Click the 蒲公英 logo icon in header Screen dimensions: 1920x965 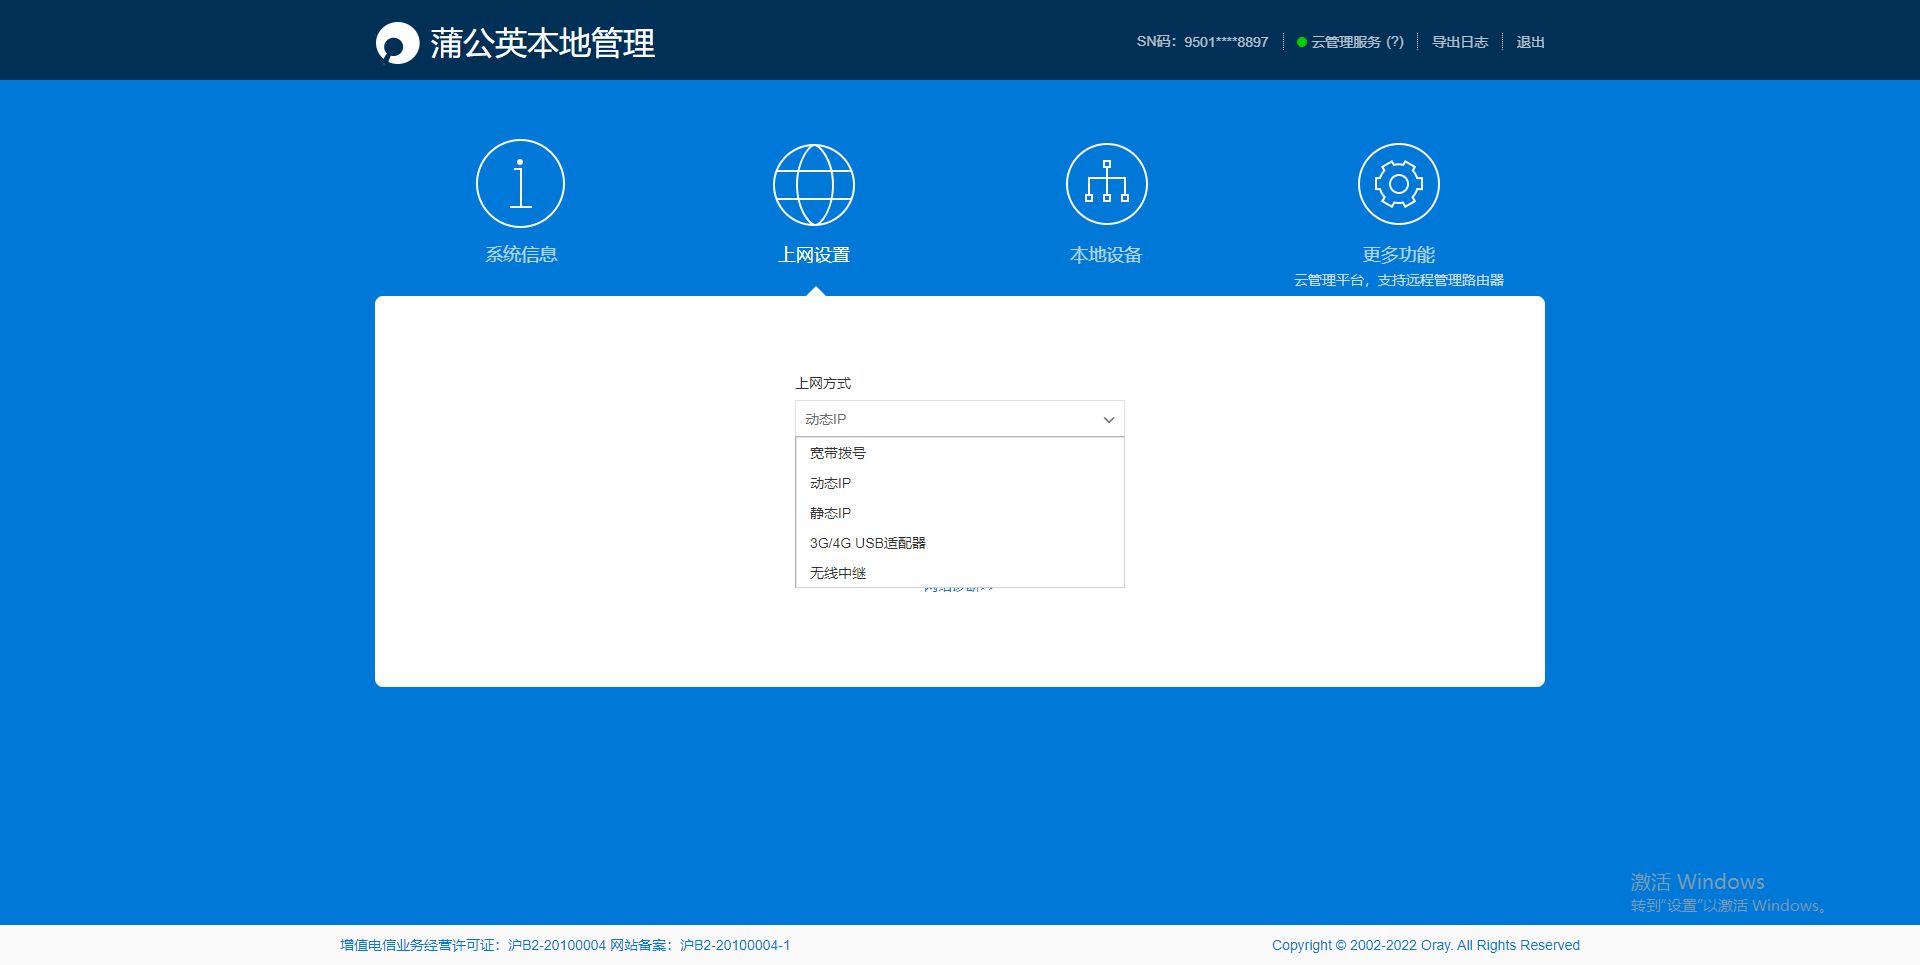point(397,43)
